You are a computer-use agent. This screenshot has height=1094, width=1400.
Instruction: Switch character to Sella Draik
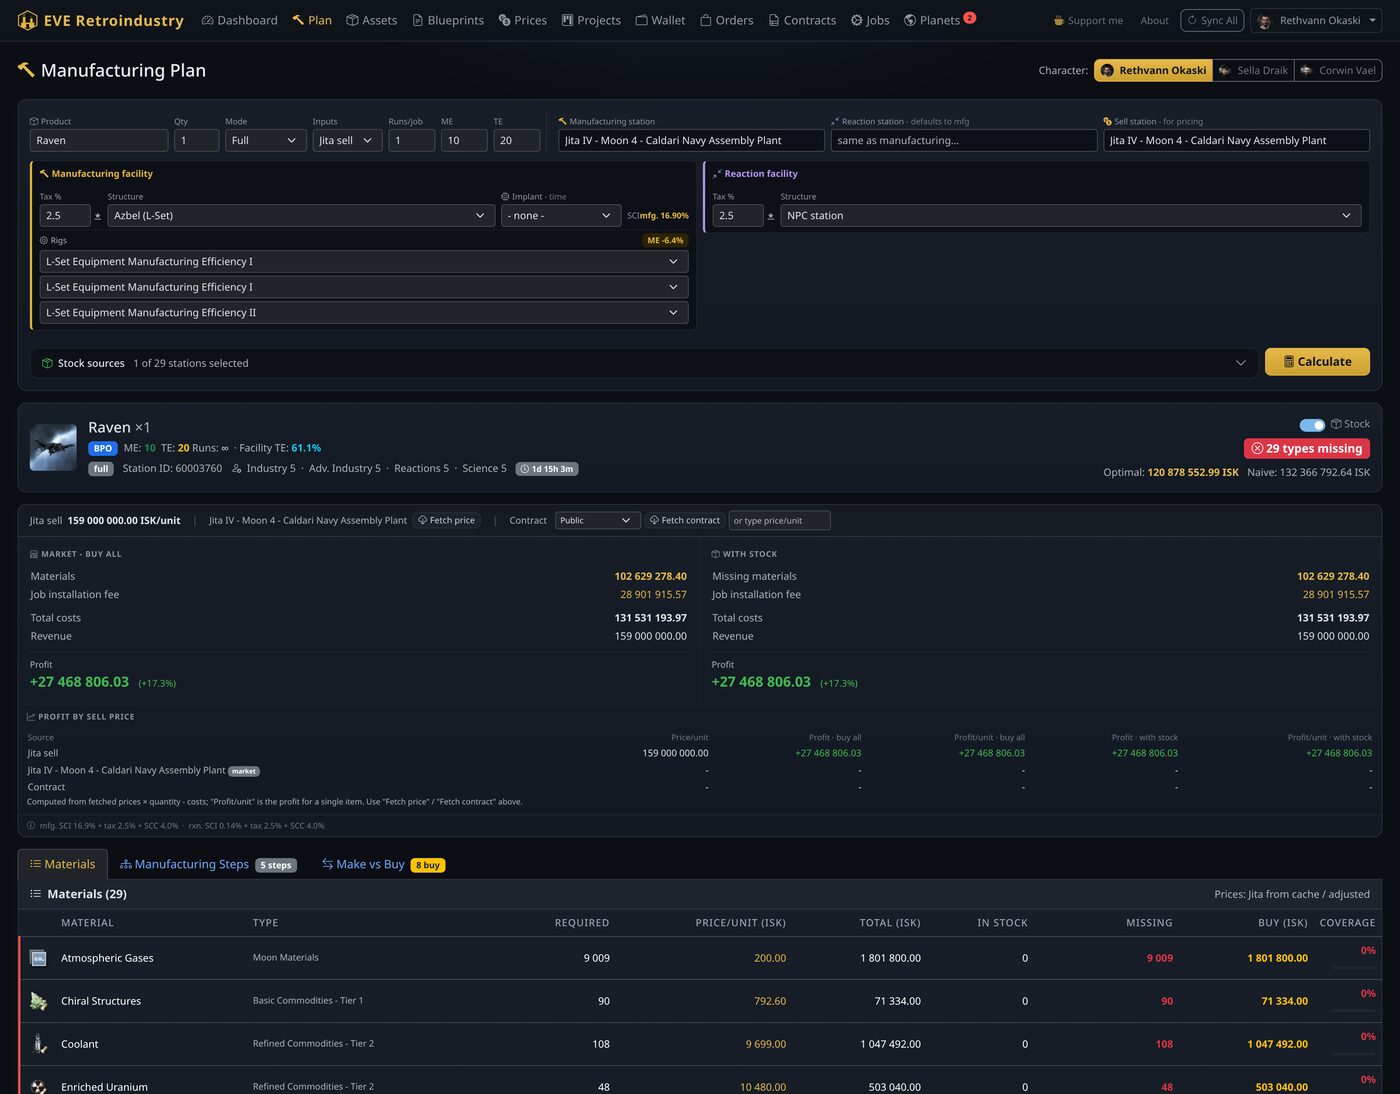point(1253,70)
